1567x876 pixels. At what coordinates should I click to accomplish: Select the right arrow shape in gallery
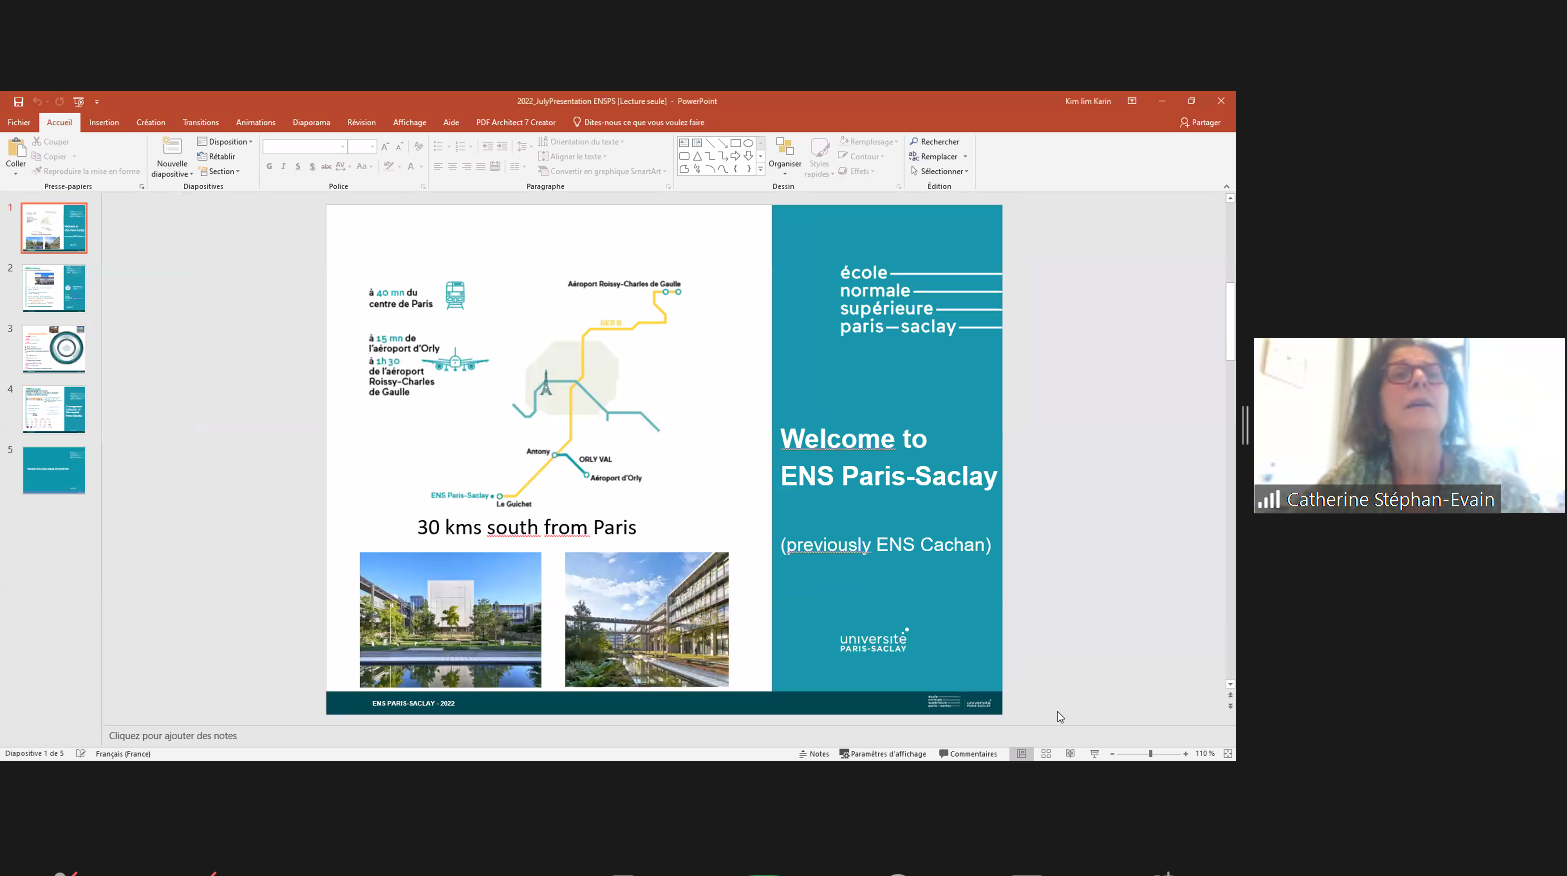tap(735, 156)
